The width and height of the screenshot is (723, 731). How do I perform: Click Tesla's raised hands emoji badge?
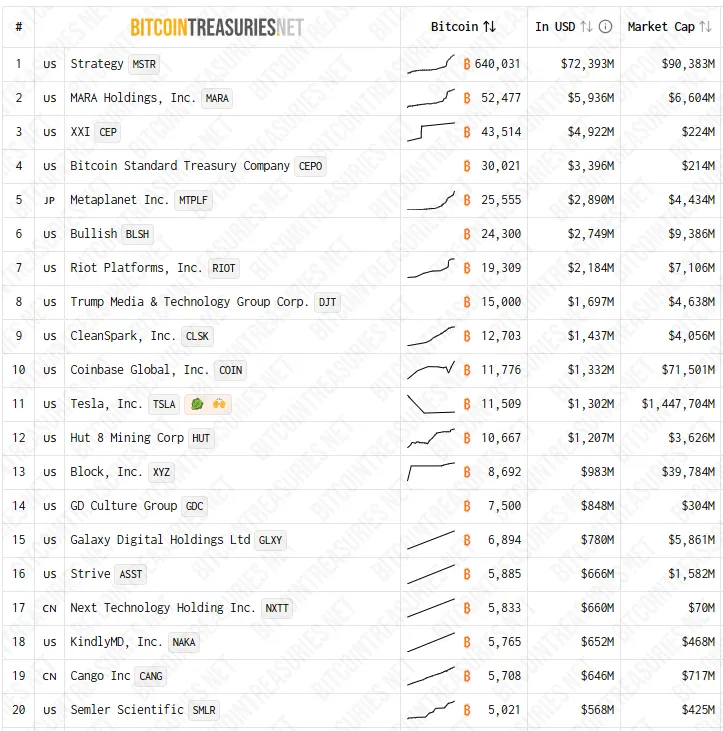pos(218,404)
